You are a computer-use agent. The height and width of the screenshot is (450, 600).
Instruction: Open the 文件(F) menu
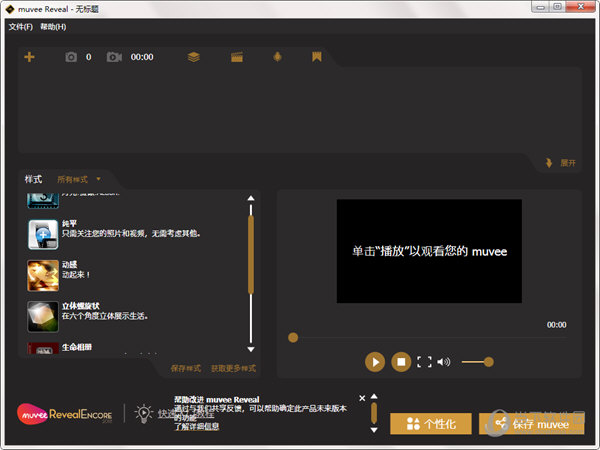click(21, 27)
